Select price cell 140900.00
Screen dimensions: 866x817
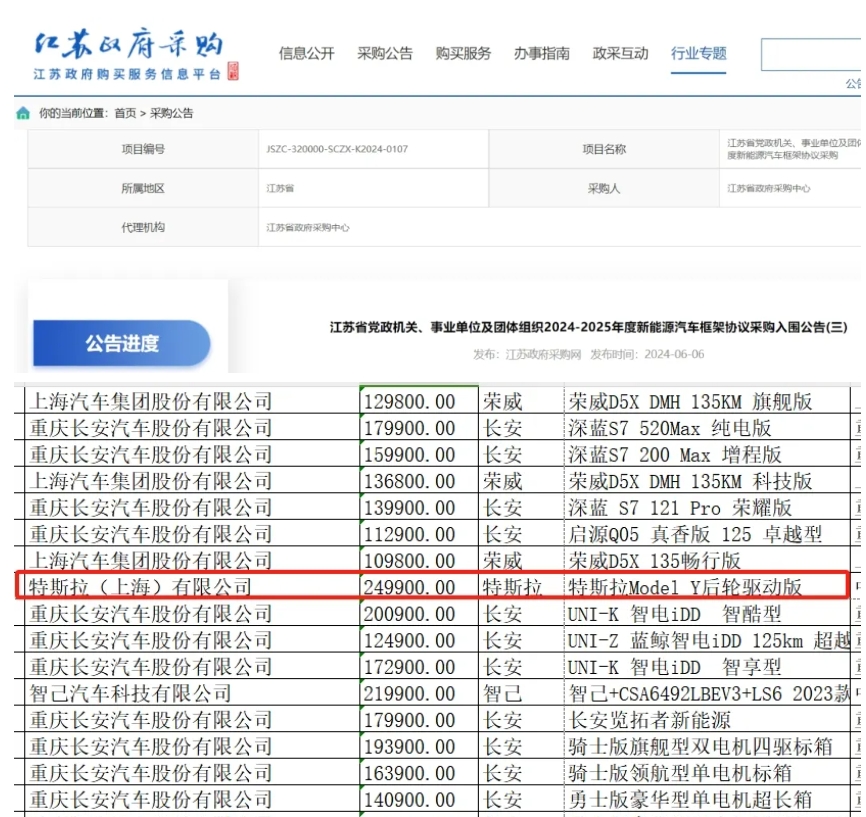(x=419, y=799)
